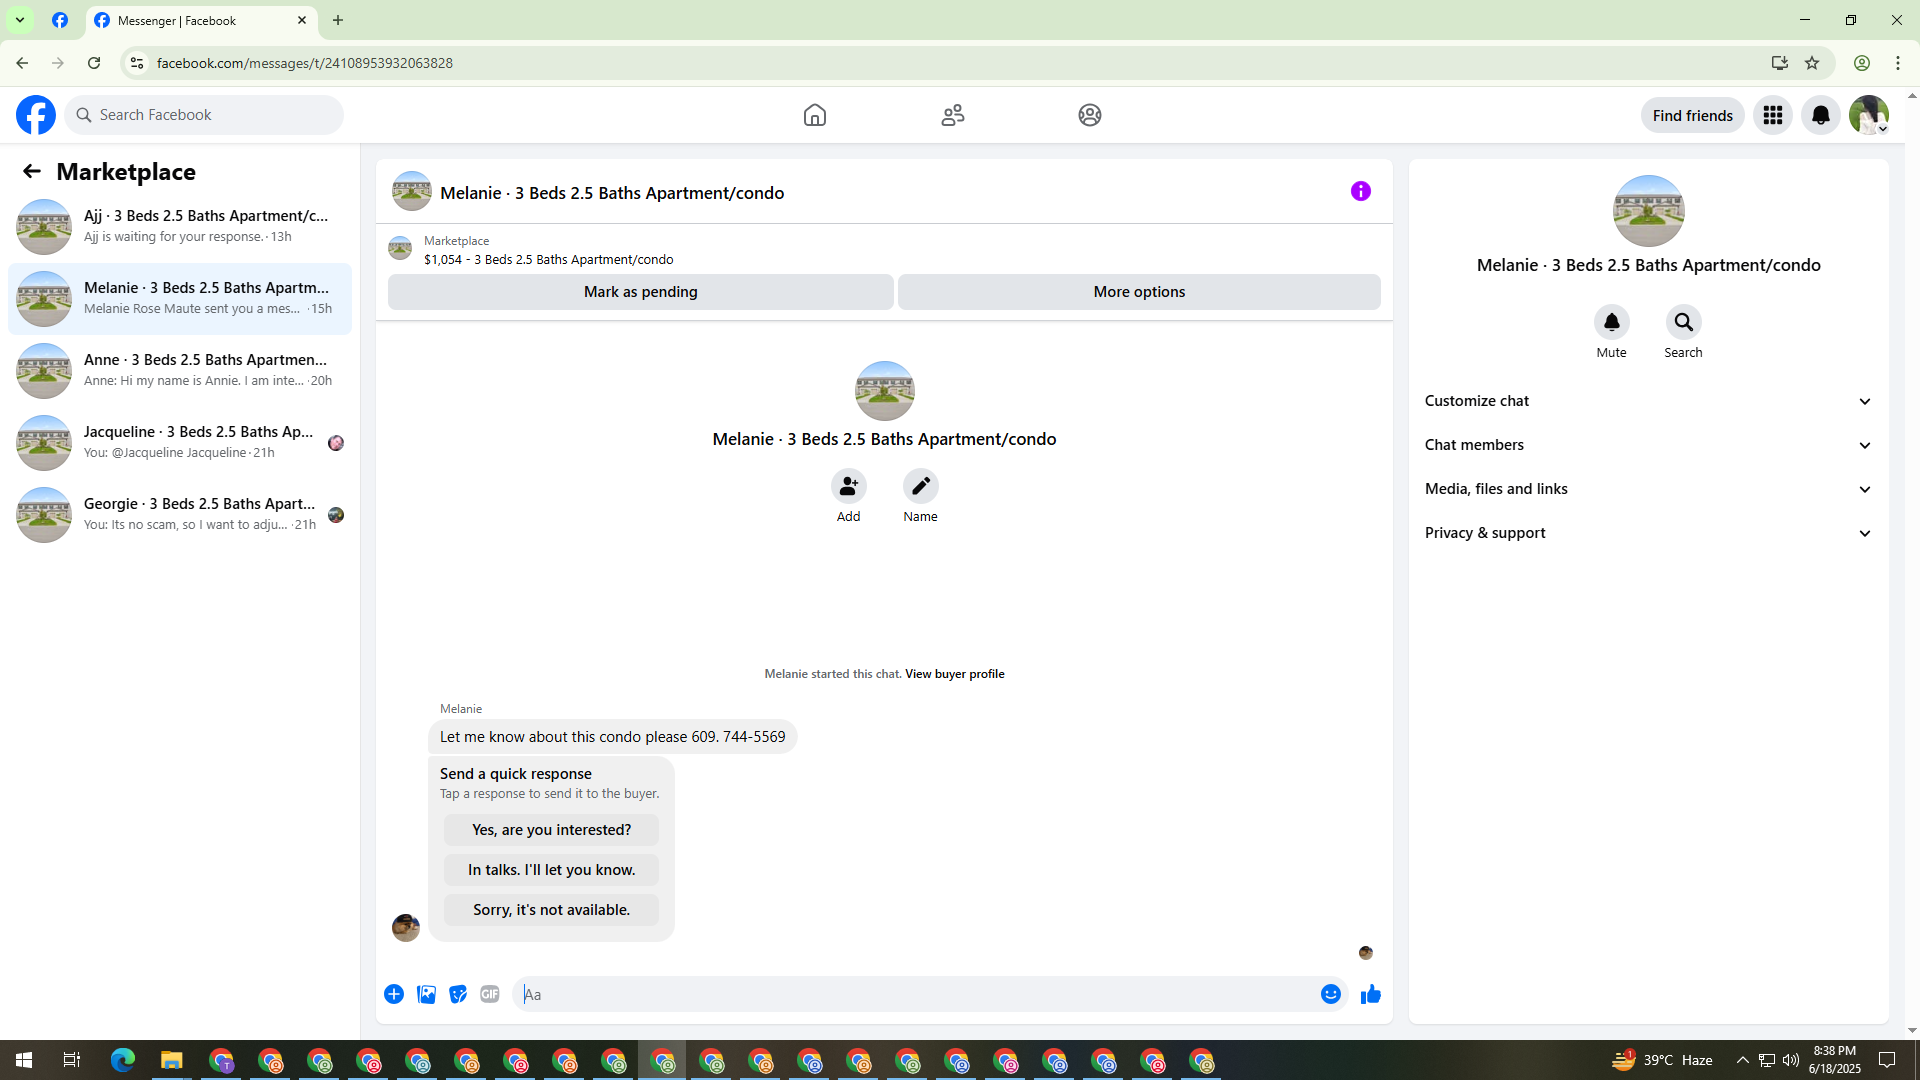Open the Groups icon in top navigation
This screenshot has width=1920, height=1080.
[1090, 115]
